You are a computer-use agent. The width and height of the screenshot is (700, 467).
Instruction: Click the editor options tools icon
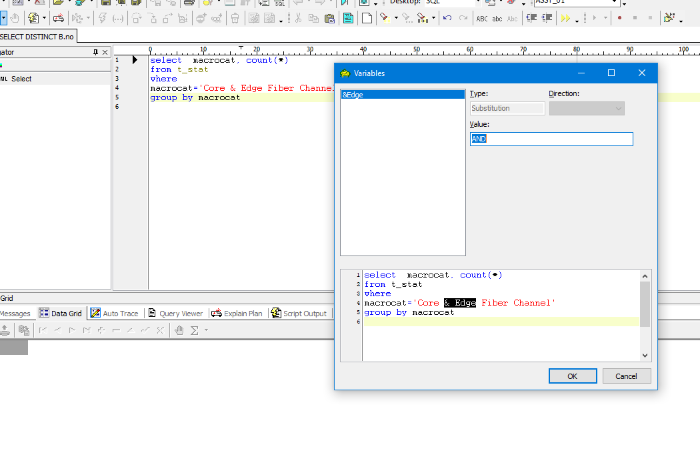[669, 18]
